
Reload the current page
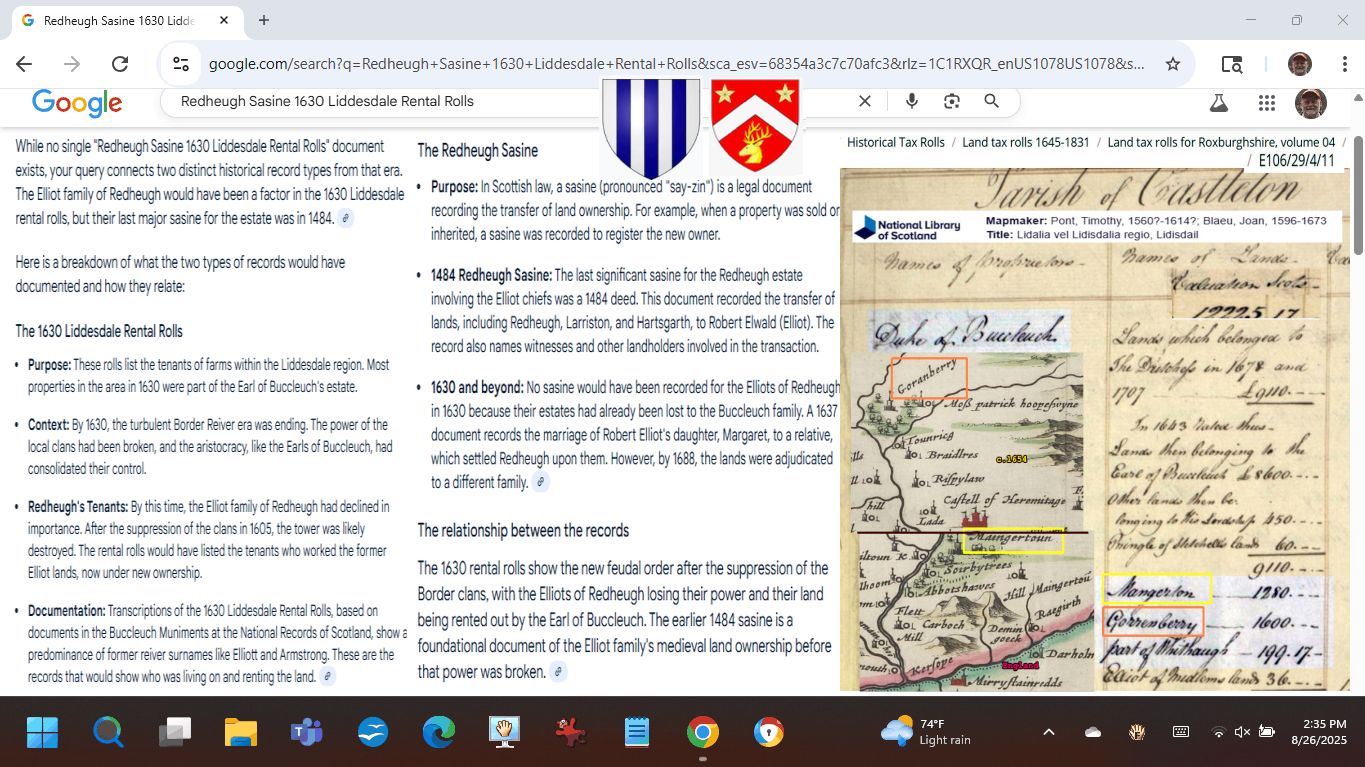pyautogui.click(x=120, y=64)
